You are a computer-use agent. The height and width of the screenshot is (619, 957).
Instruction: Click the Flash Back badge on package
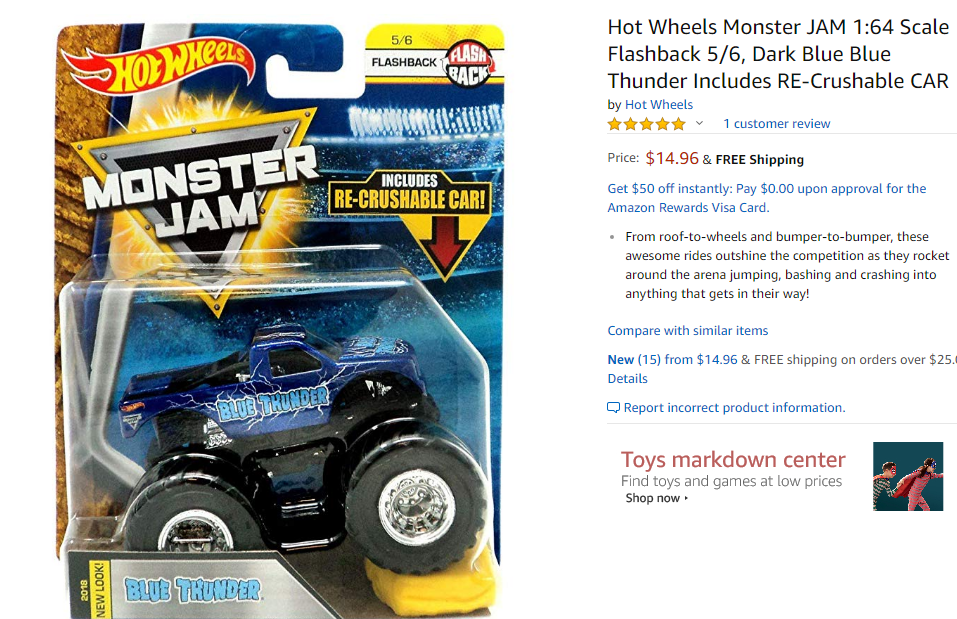click(469, 65)
